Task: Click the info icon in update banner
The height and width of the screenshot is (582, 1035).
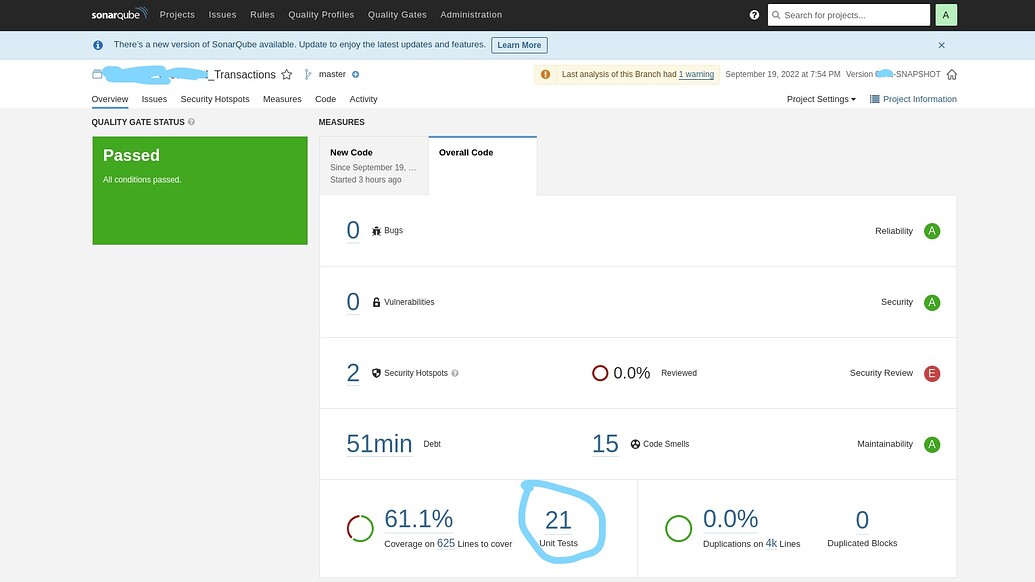Action: (x=97, y=44)
